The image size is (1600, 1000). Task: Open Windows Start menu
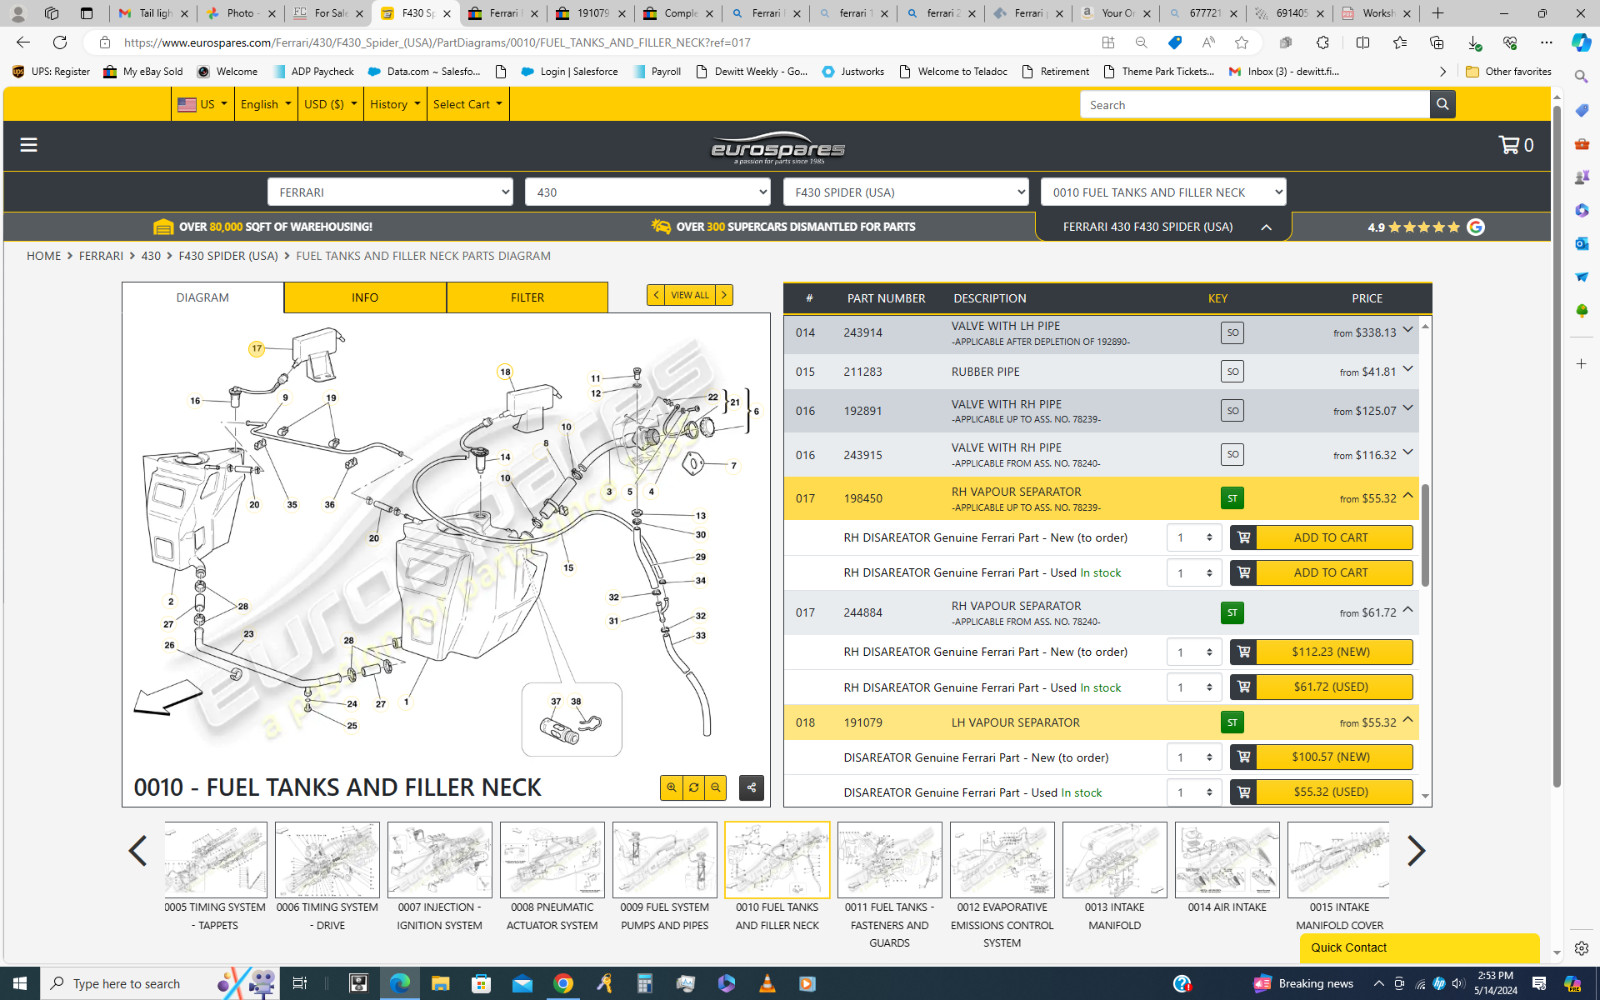click(x=20, y=983)
